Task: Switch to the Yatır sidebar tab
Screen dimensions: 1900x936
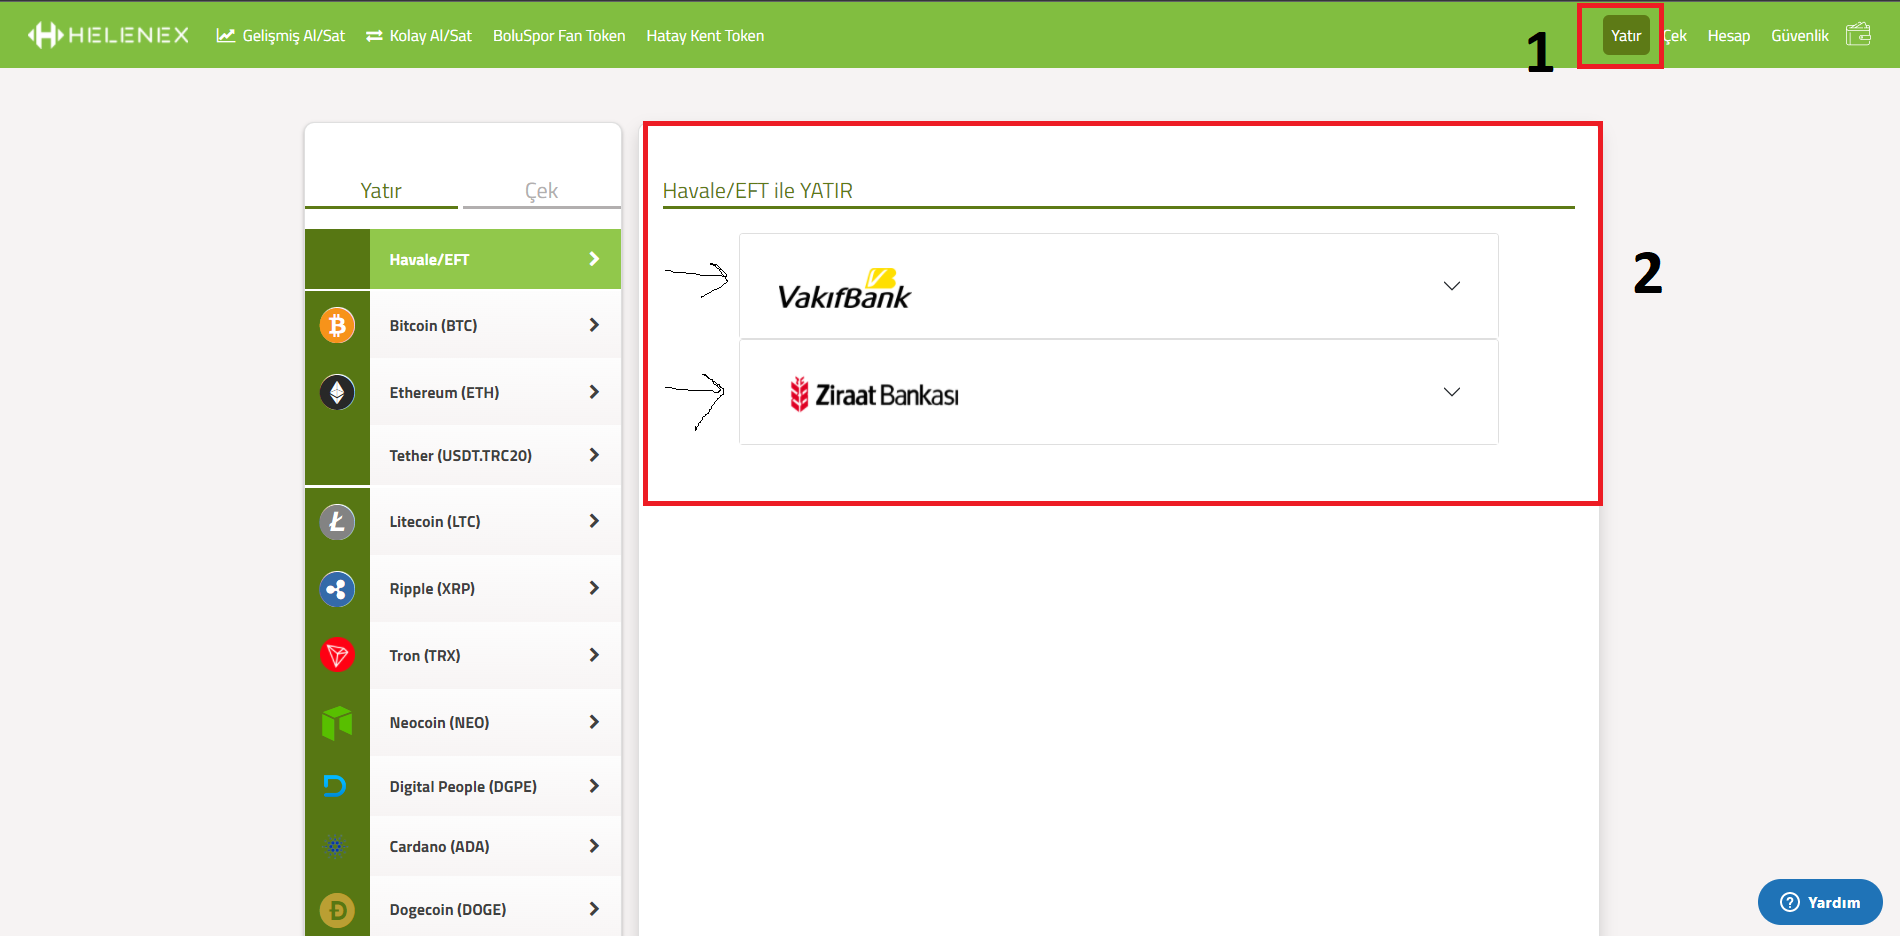Action: click(381, 190)
